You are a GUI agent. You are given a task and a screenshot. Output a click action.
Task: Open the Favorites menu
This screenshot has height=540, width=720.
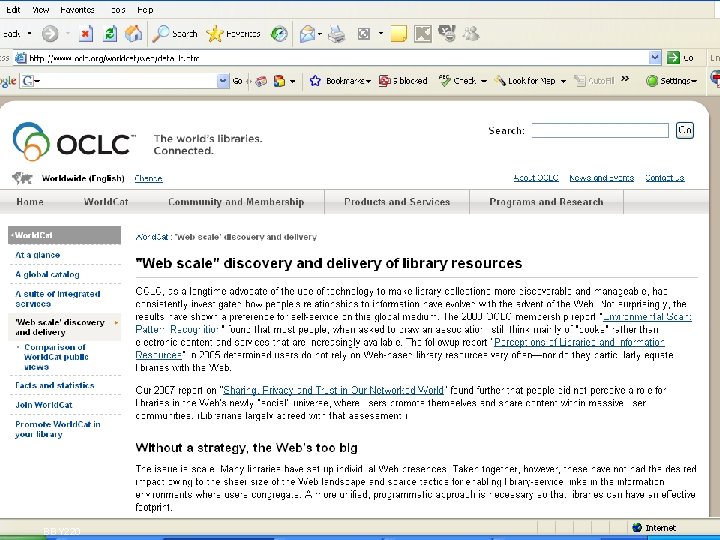(77, 10)
